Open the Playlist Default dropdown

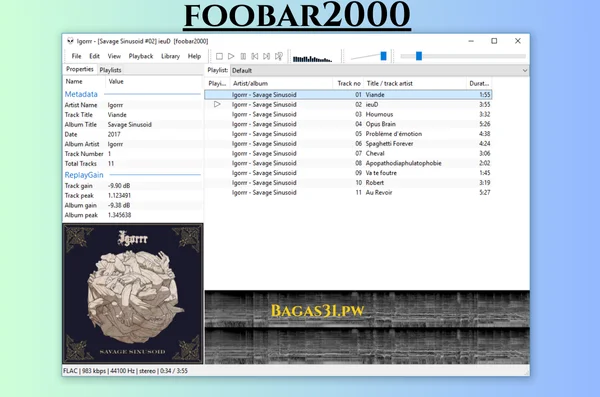pos(380,70)
